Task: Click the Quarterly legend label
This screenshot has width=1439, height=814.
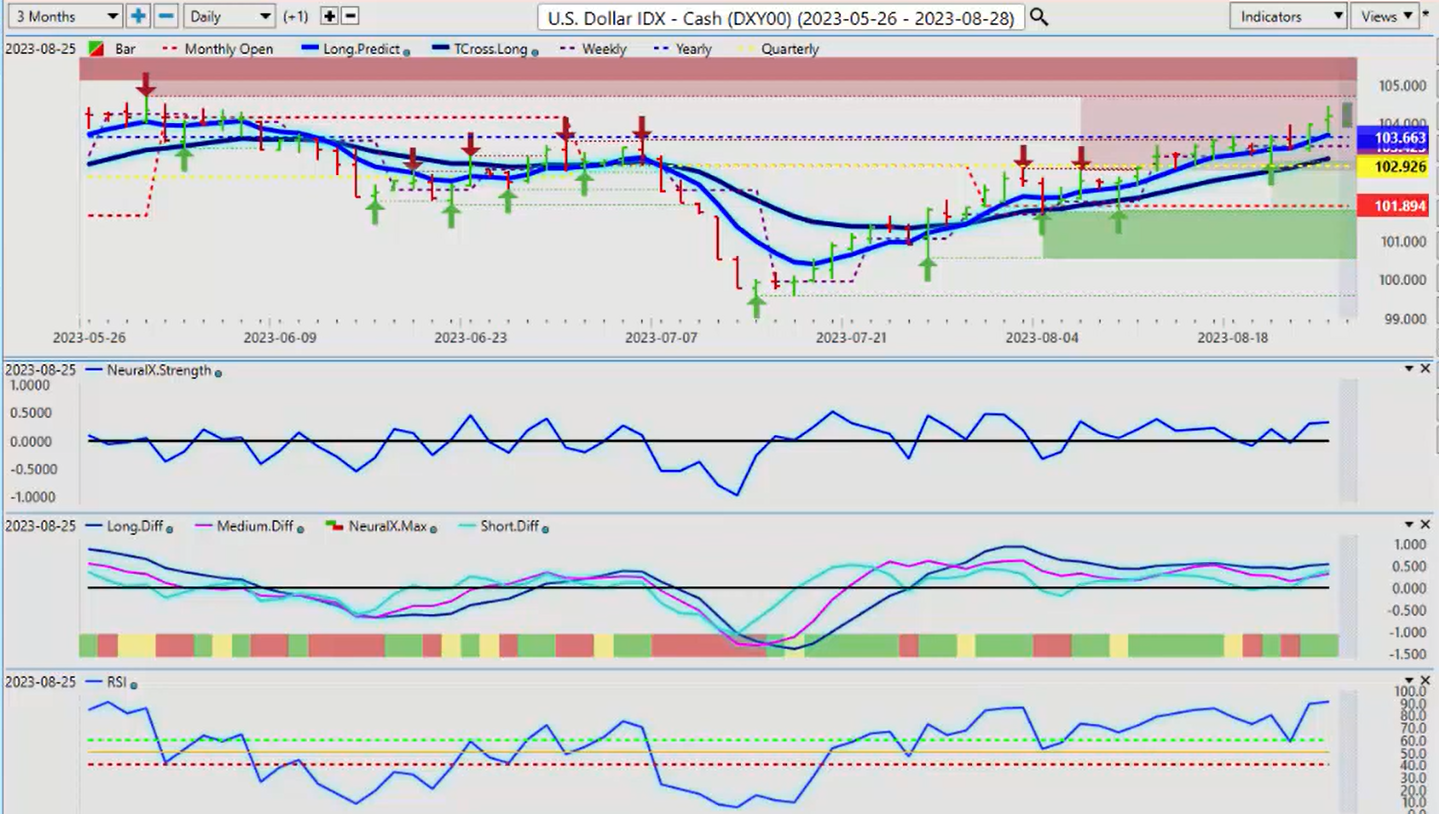Action: tap(789, 49)
